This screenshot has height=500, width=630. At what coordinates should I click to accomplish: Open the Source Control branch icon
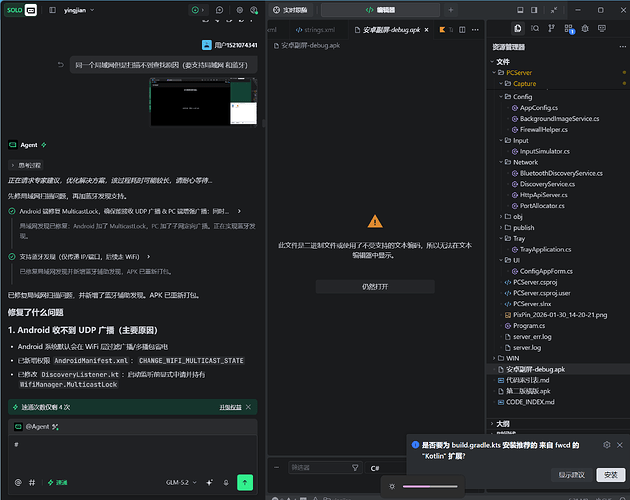[551, 28]
